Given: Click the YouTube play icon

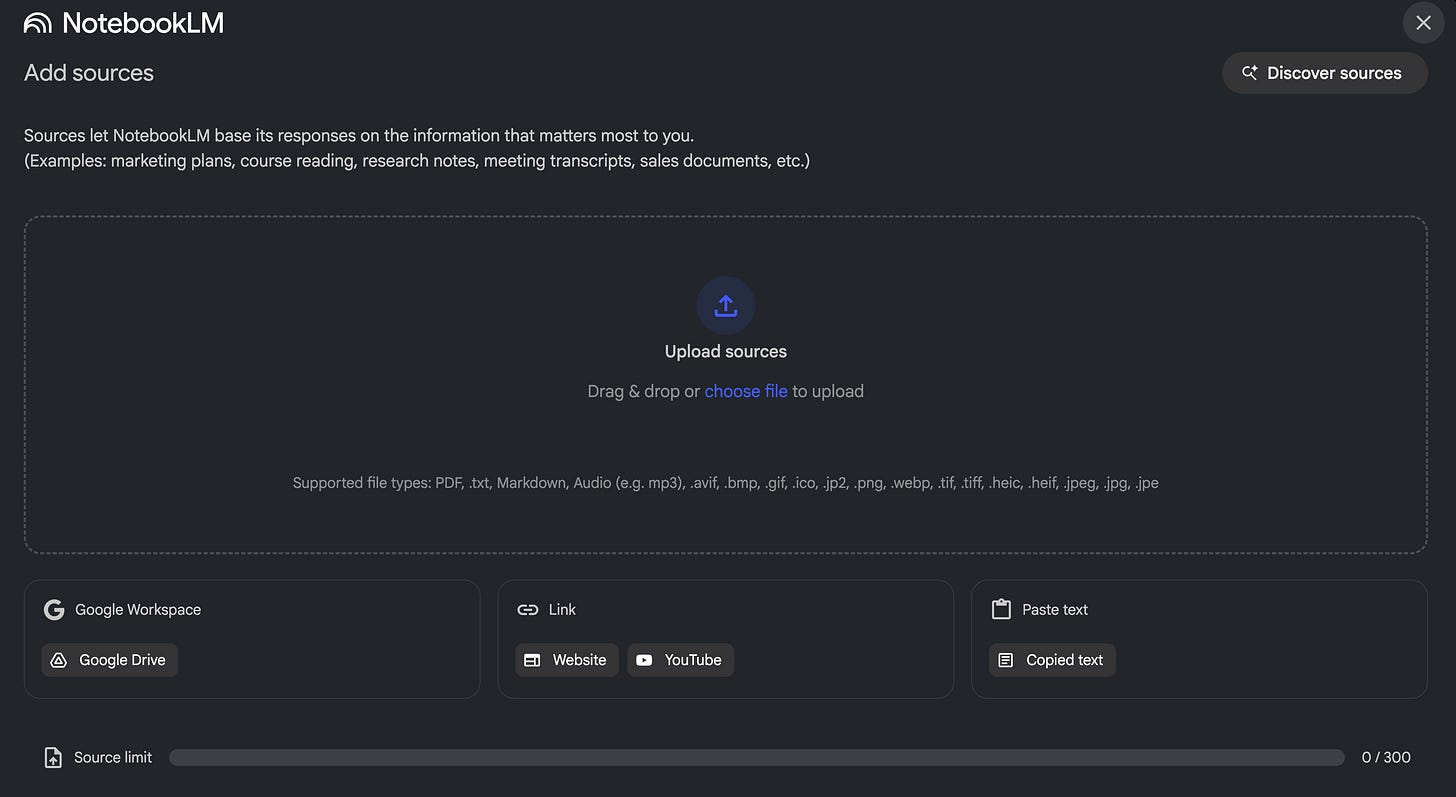Looking at the screenshot, I should 644,660.
